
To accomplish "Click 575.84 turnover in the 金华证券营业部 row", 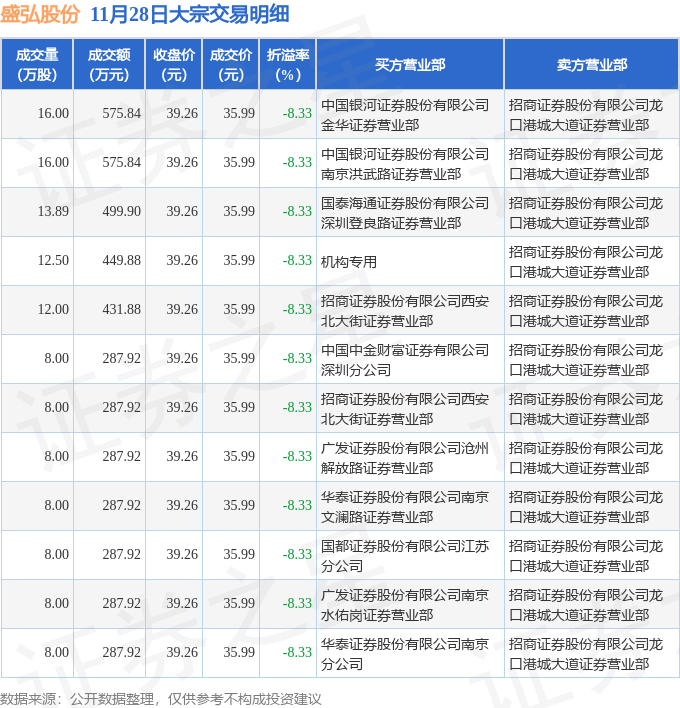I will click(121, 113).
